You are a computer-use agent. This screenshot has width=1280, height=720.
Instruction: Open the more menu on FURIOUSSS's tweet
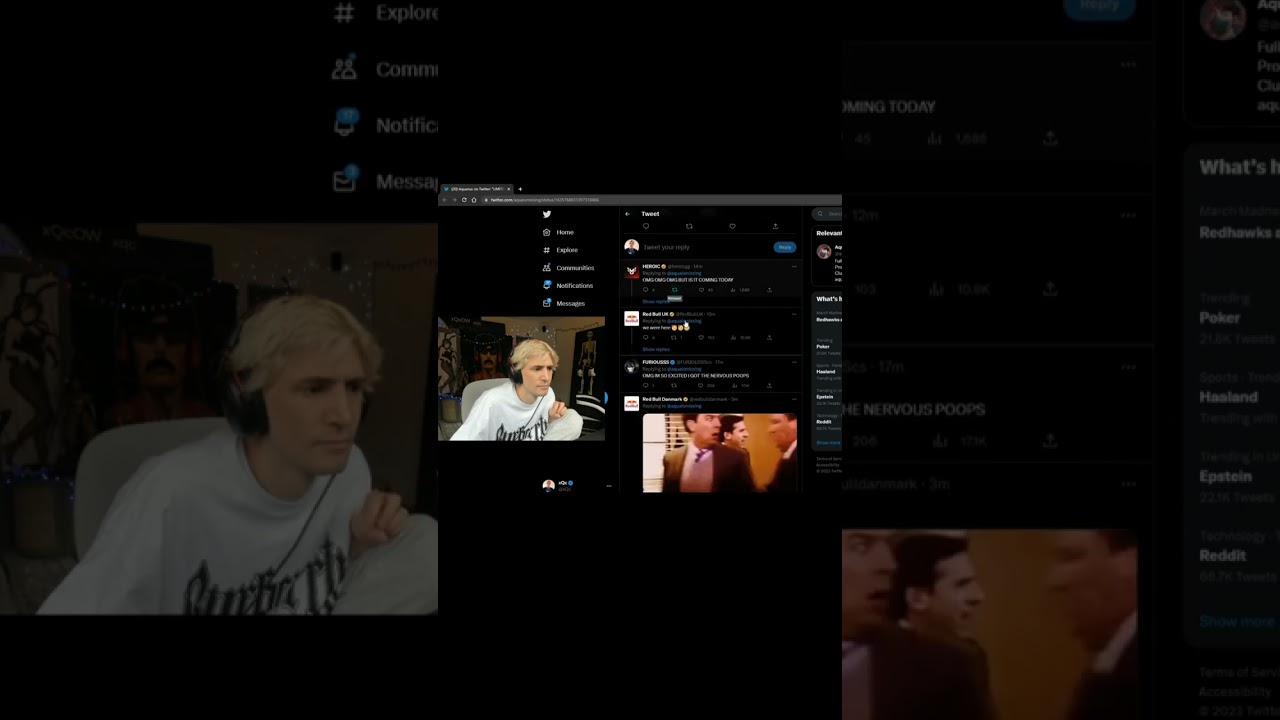(794, 362)
